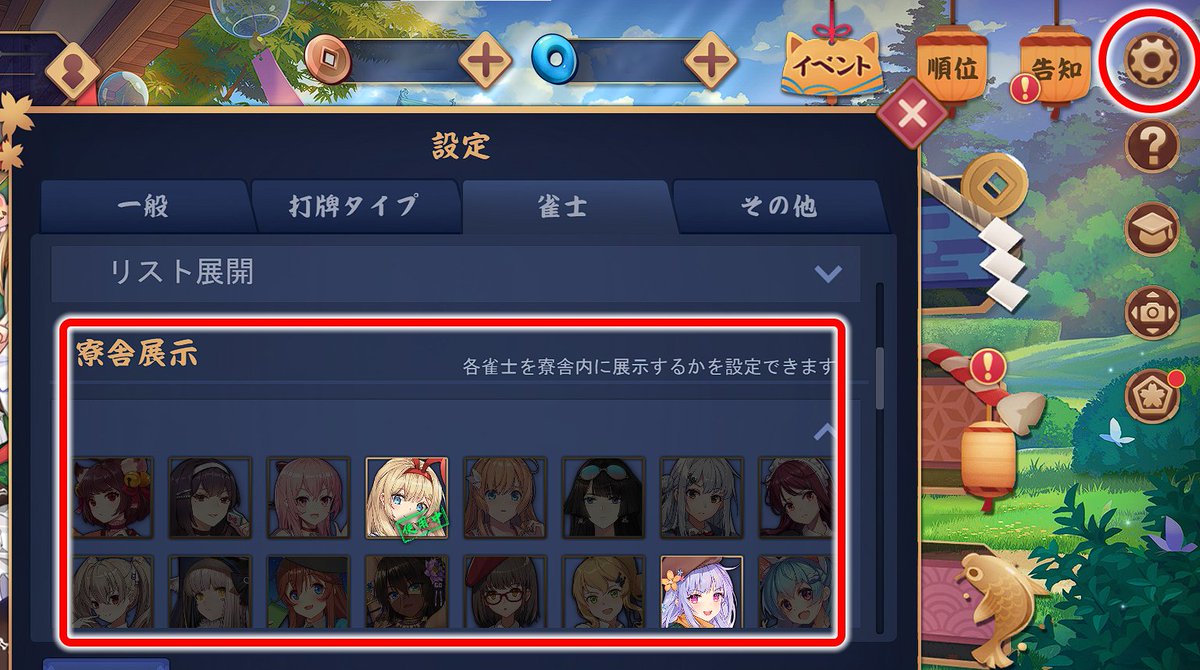Collapse the 寮舎展示 character list chevron
Viewport: 1200px width, 670px height.
[x=825, y=432]
